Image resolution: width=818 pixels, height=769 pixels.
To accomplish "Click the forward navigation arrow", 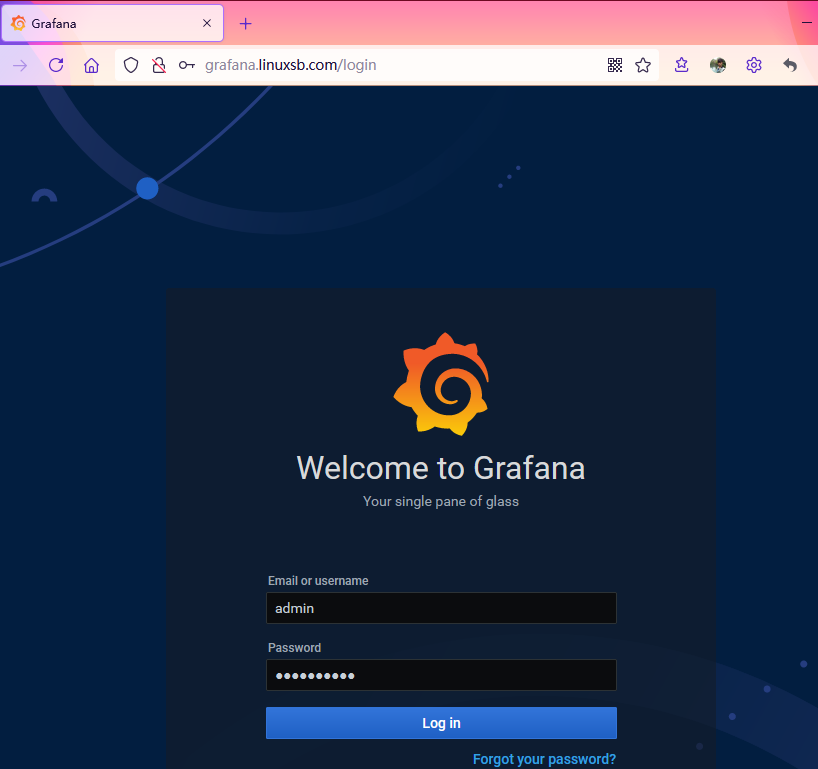I will pos(20,65).
